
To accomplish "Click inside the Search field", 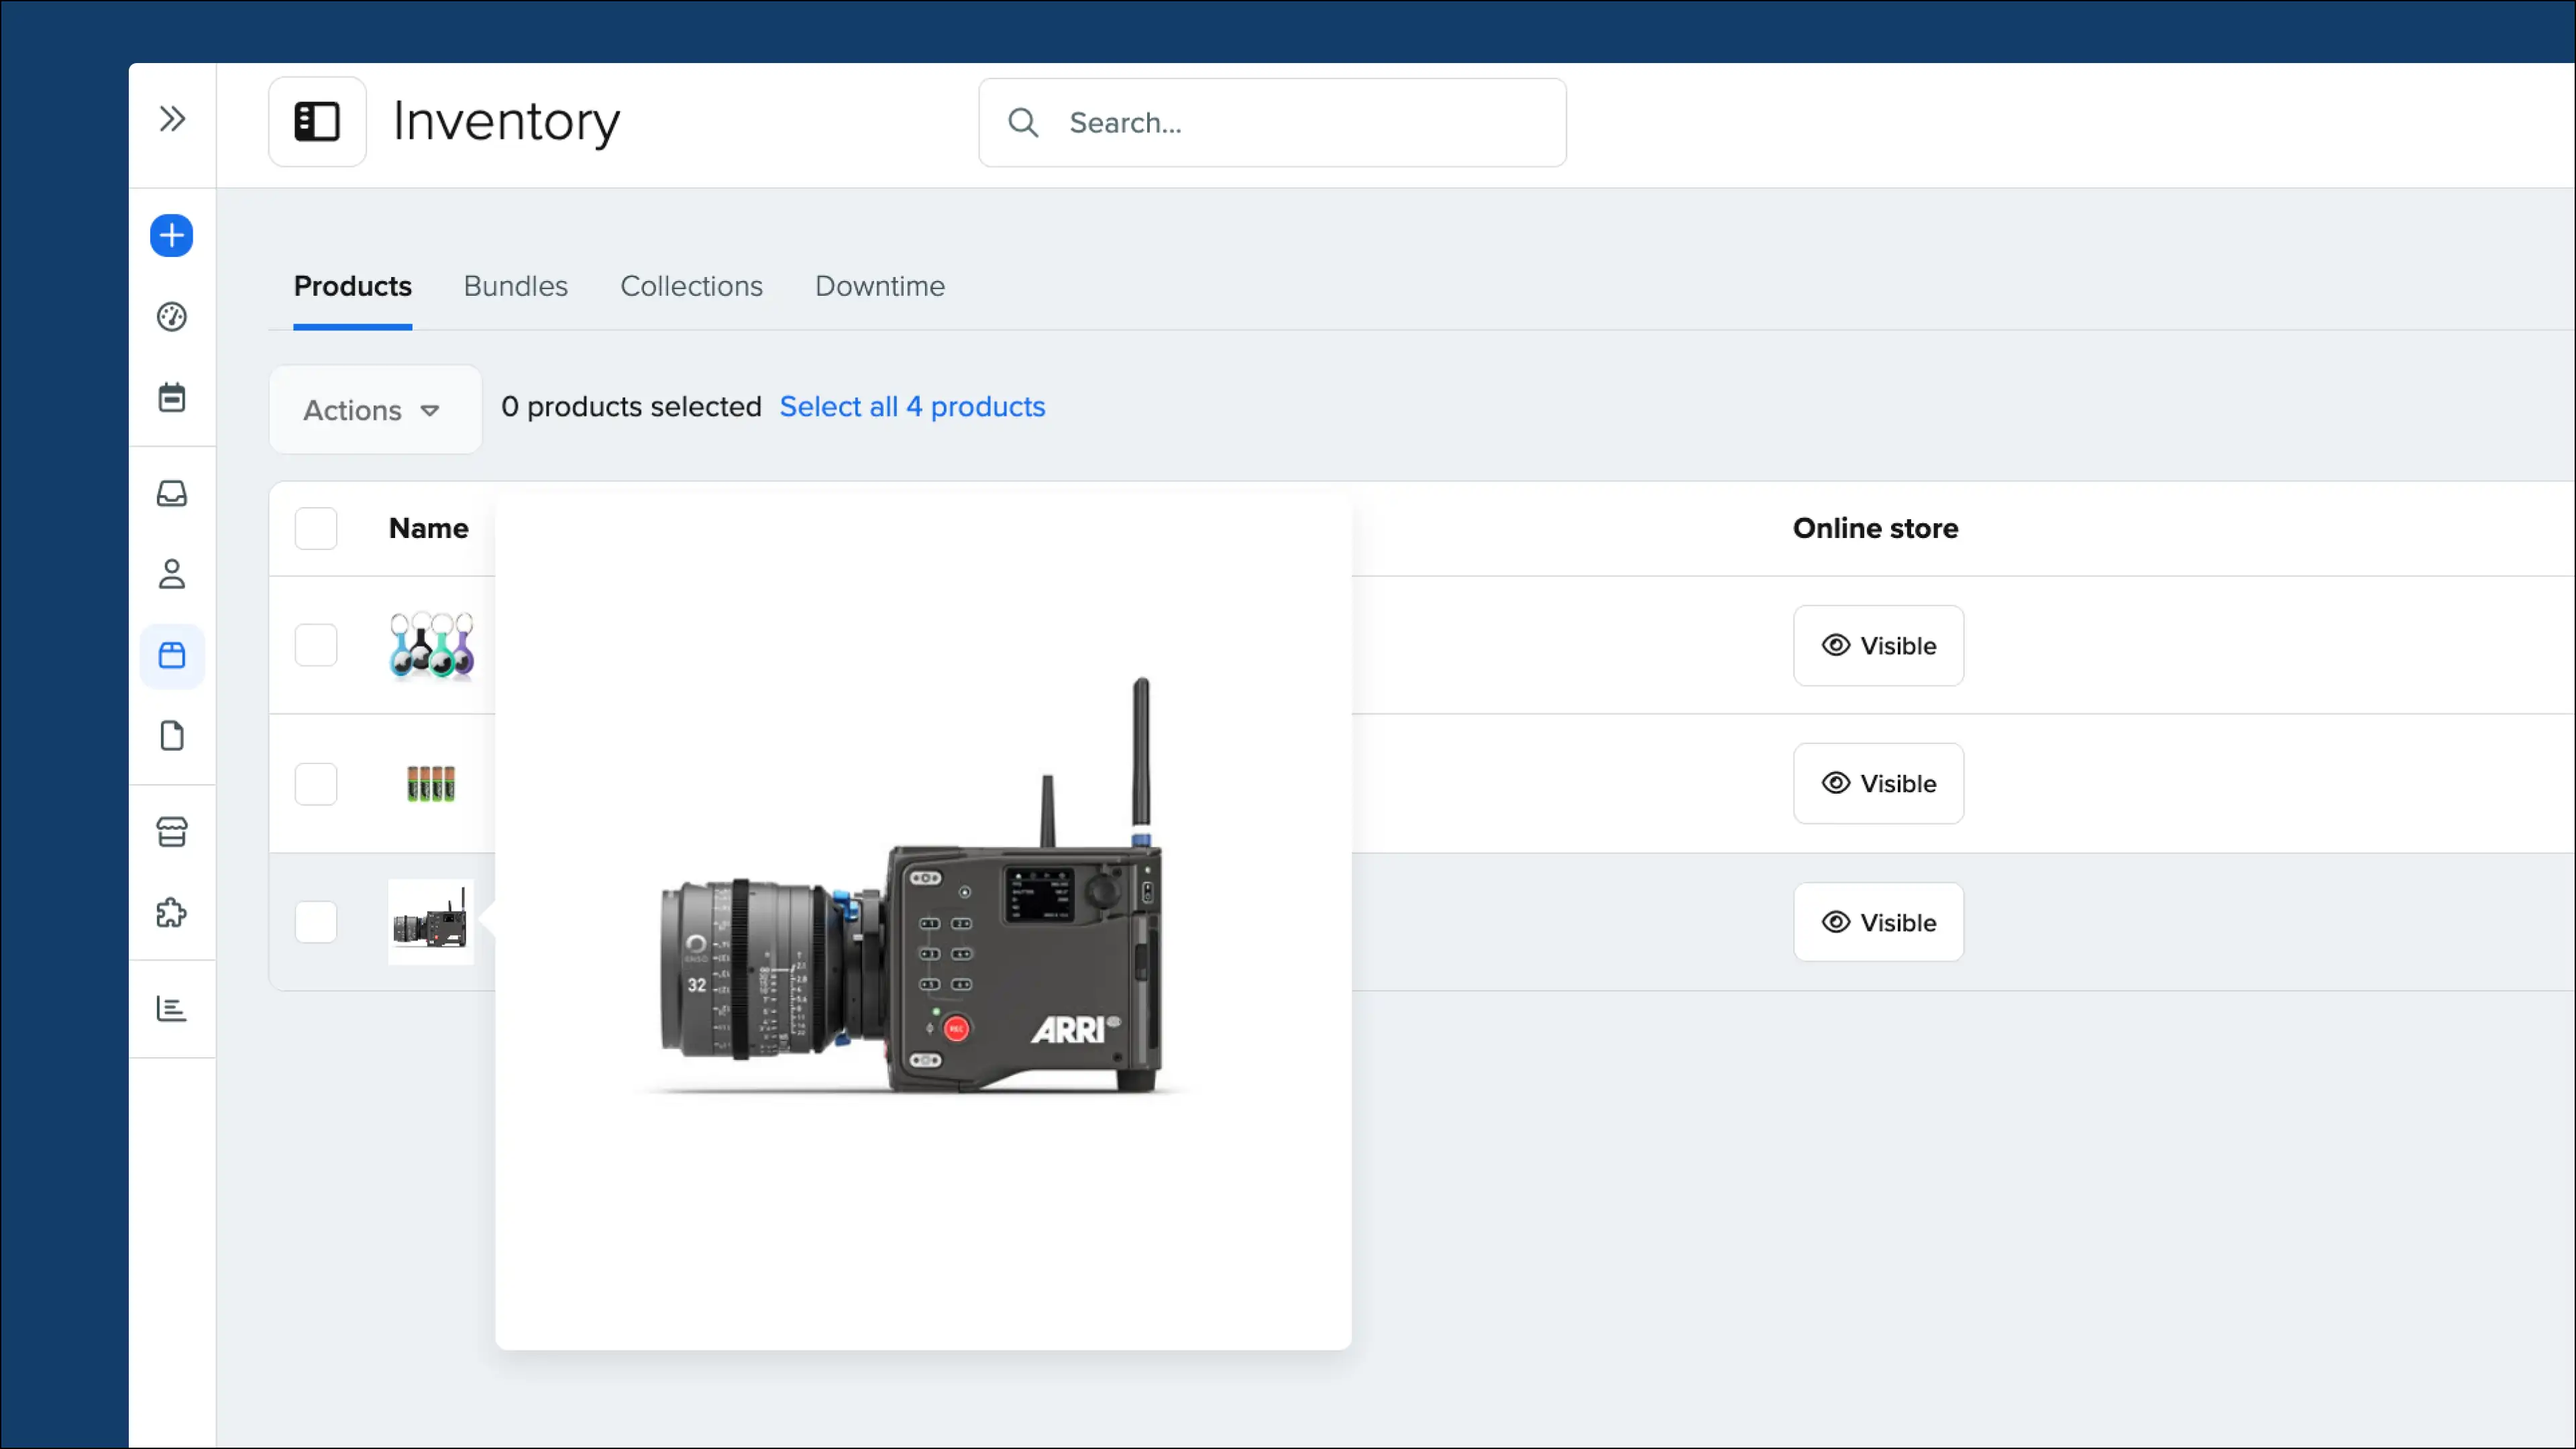I will coord(1270,122).
